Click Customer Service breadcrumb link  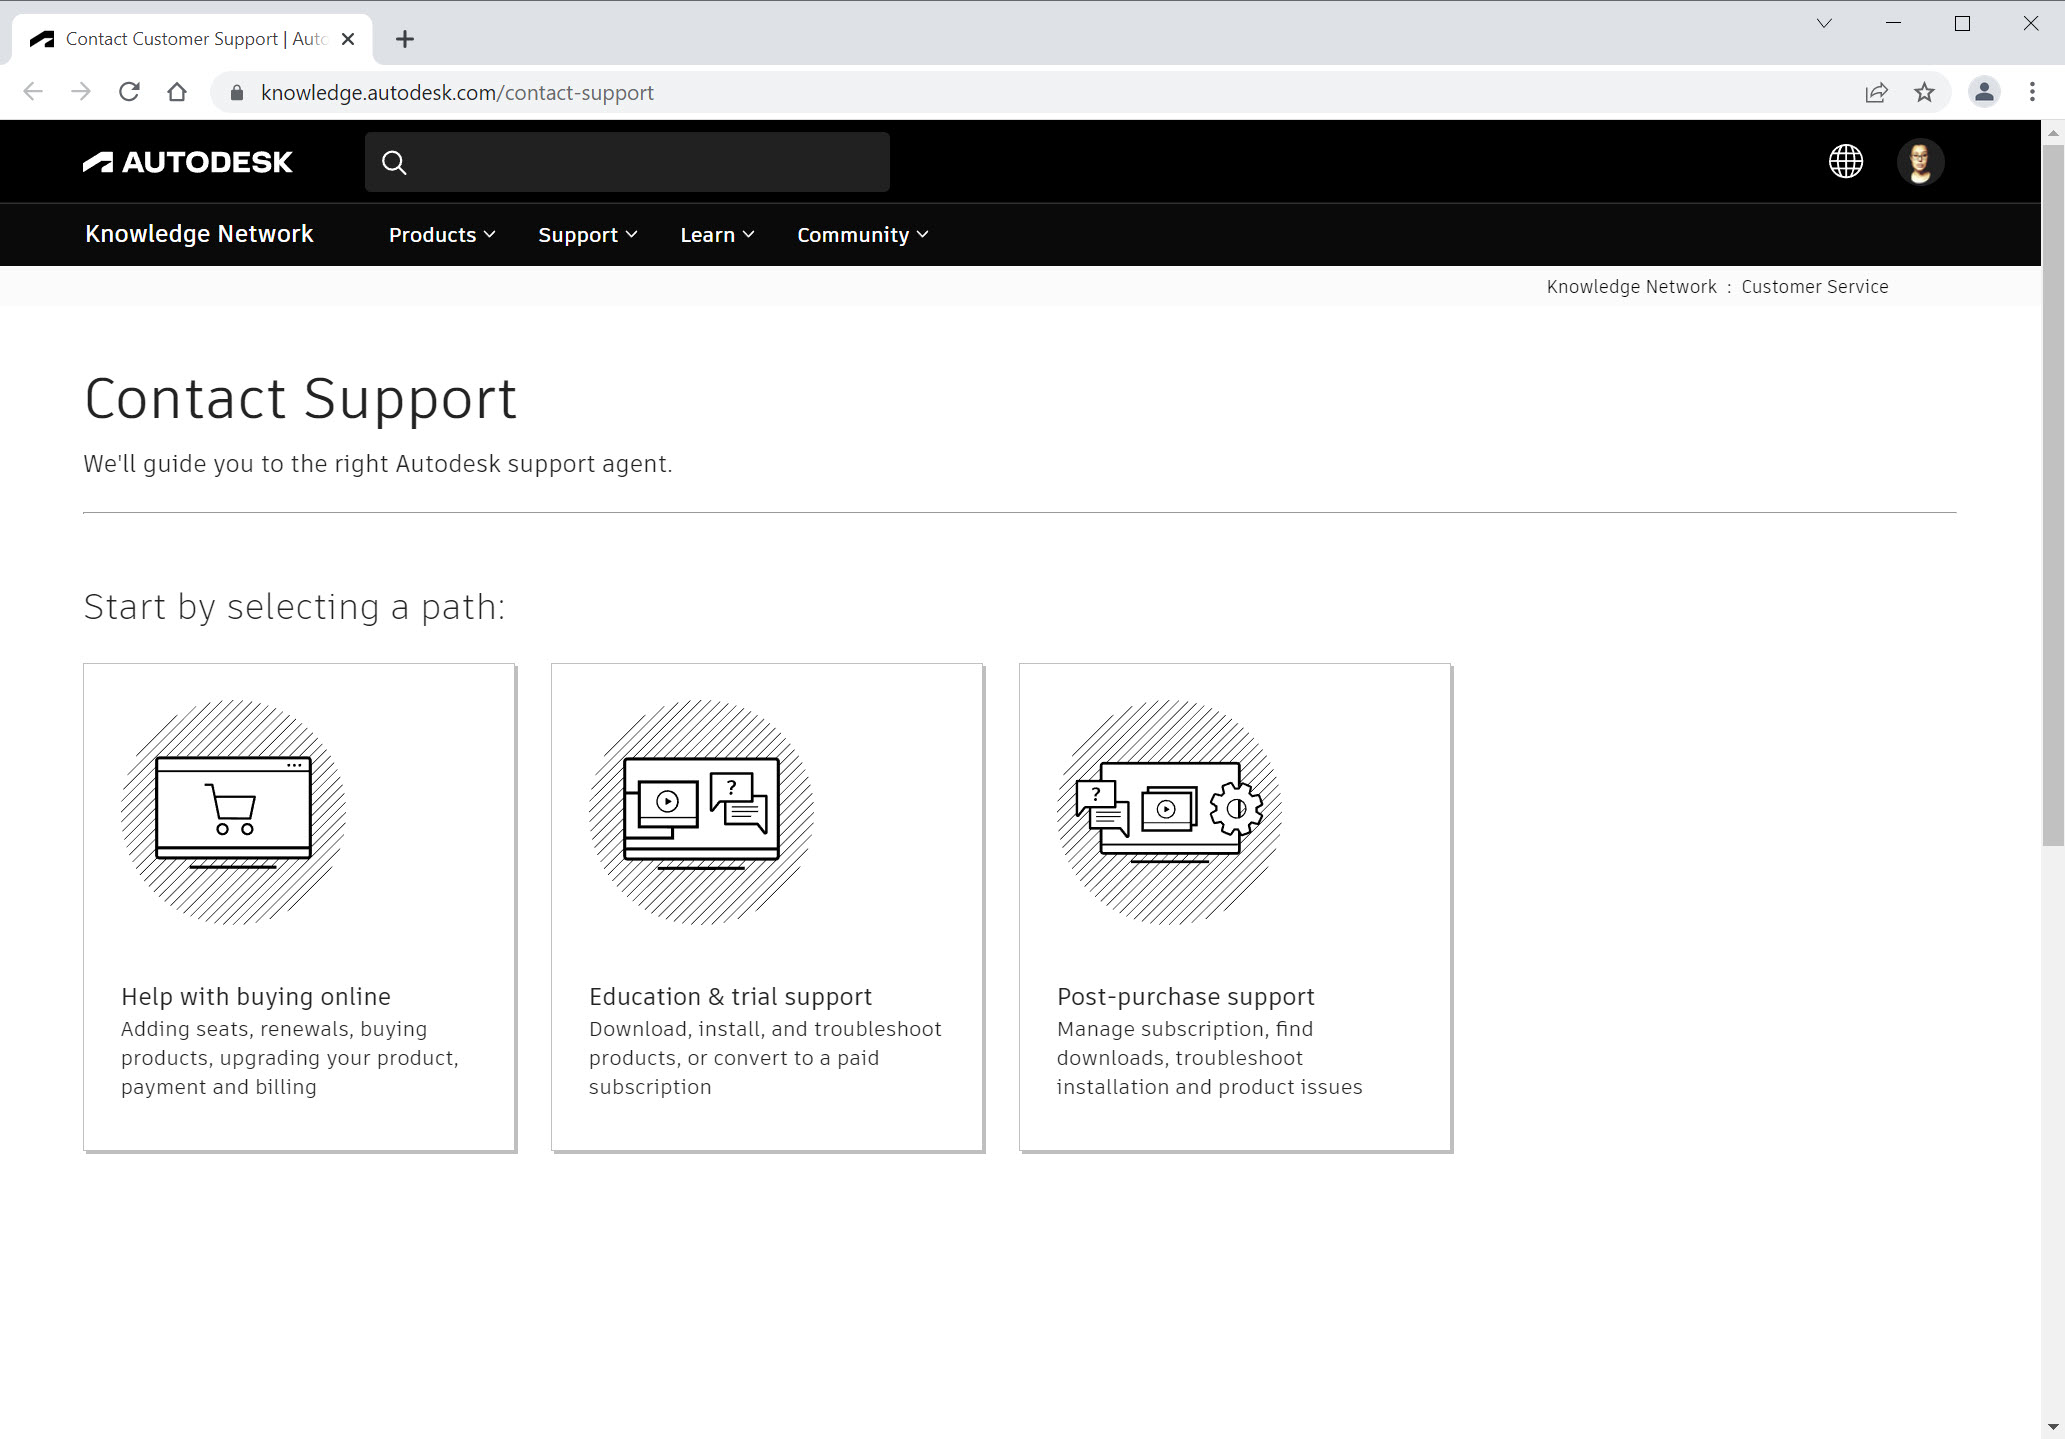(x=1815, y=287)
